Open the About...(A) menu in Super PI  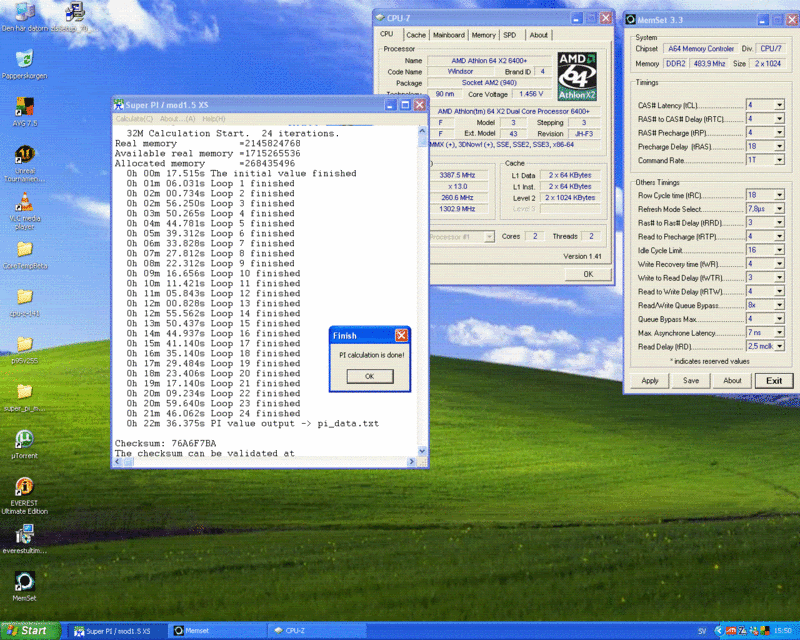point(177,119)
